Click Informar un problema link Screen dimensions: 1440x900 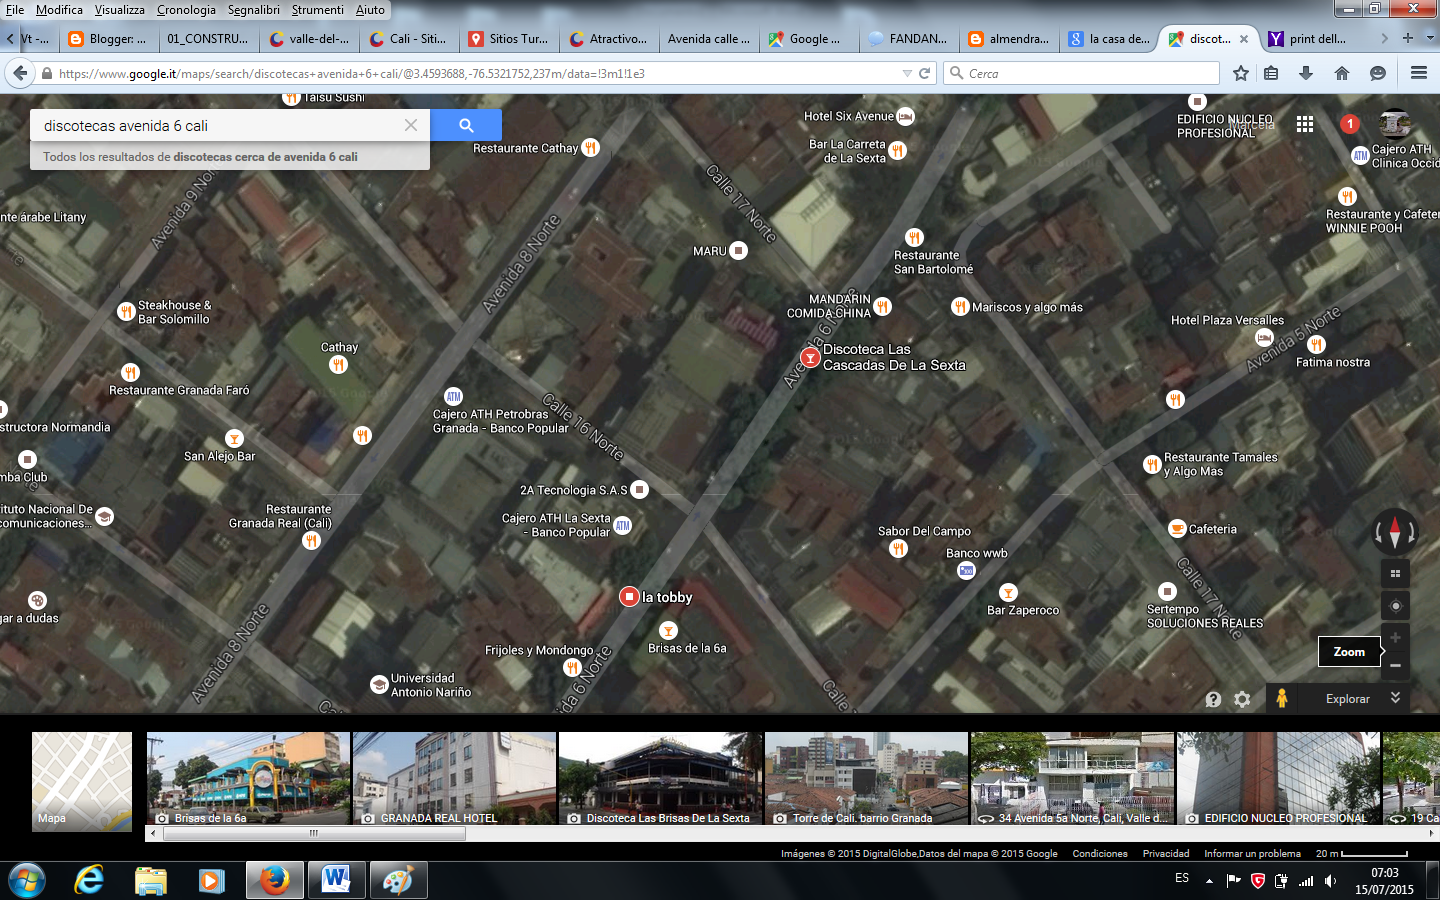point(1252,854)
